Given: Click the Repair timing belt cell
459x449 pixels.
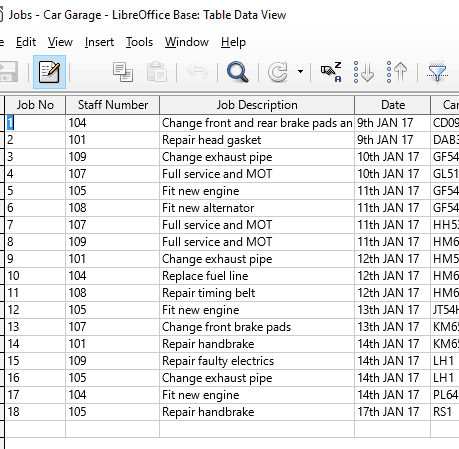Looking at the screenshot, I should [x=257, y=293].
